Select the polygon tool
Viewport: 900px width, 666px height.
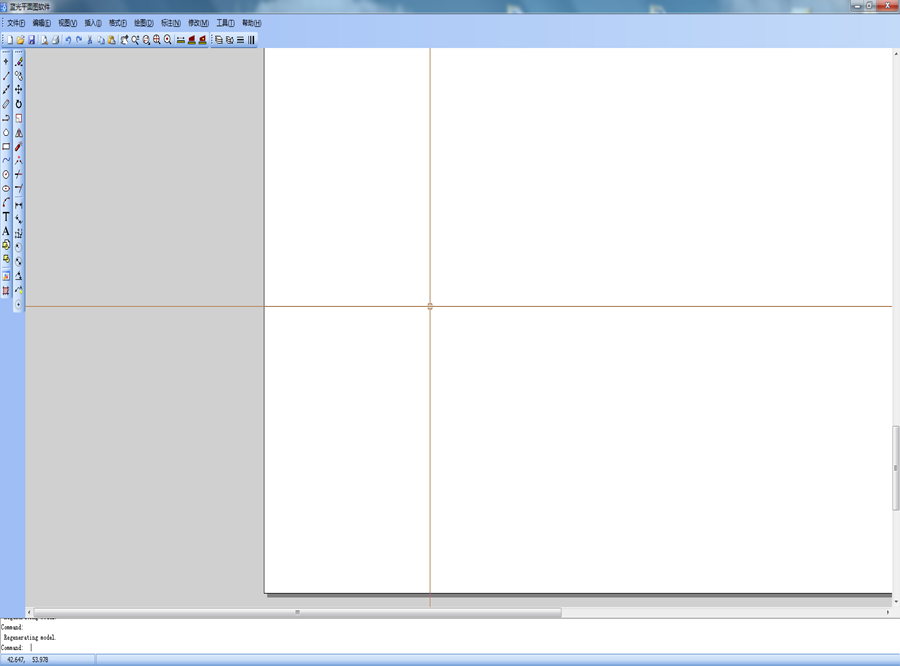6,132
